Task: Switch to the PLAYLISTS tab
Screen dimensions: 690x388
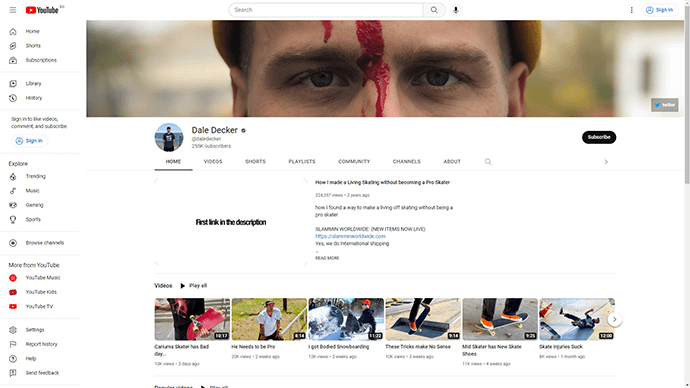Action: pos(302,162)
